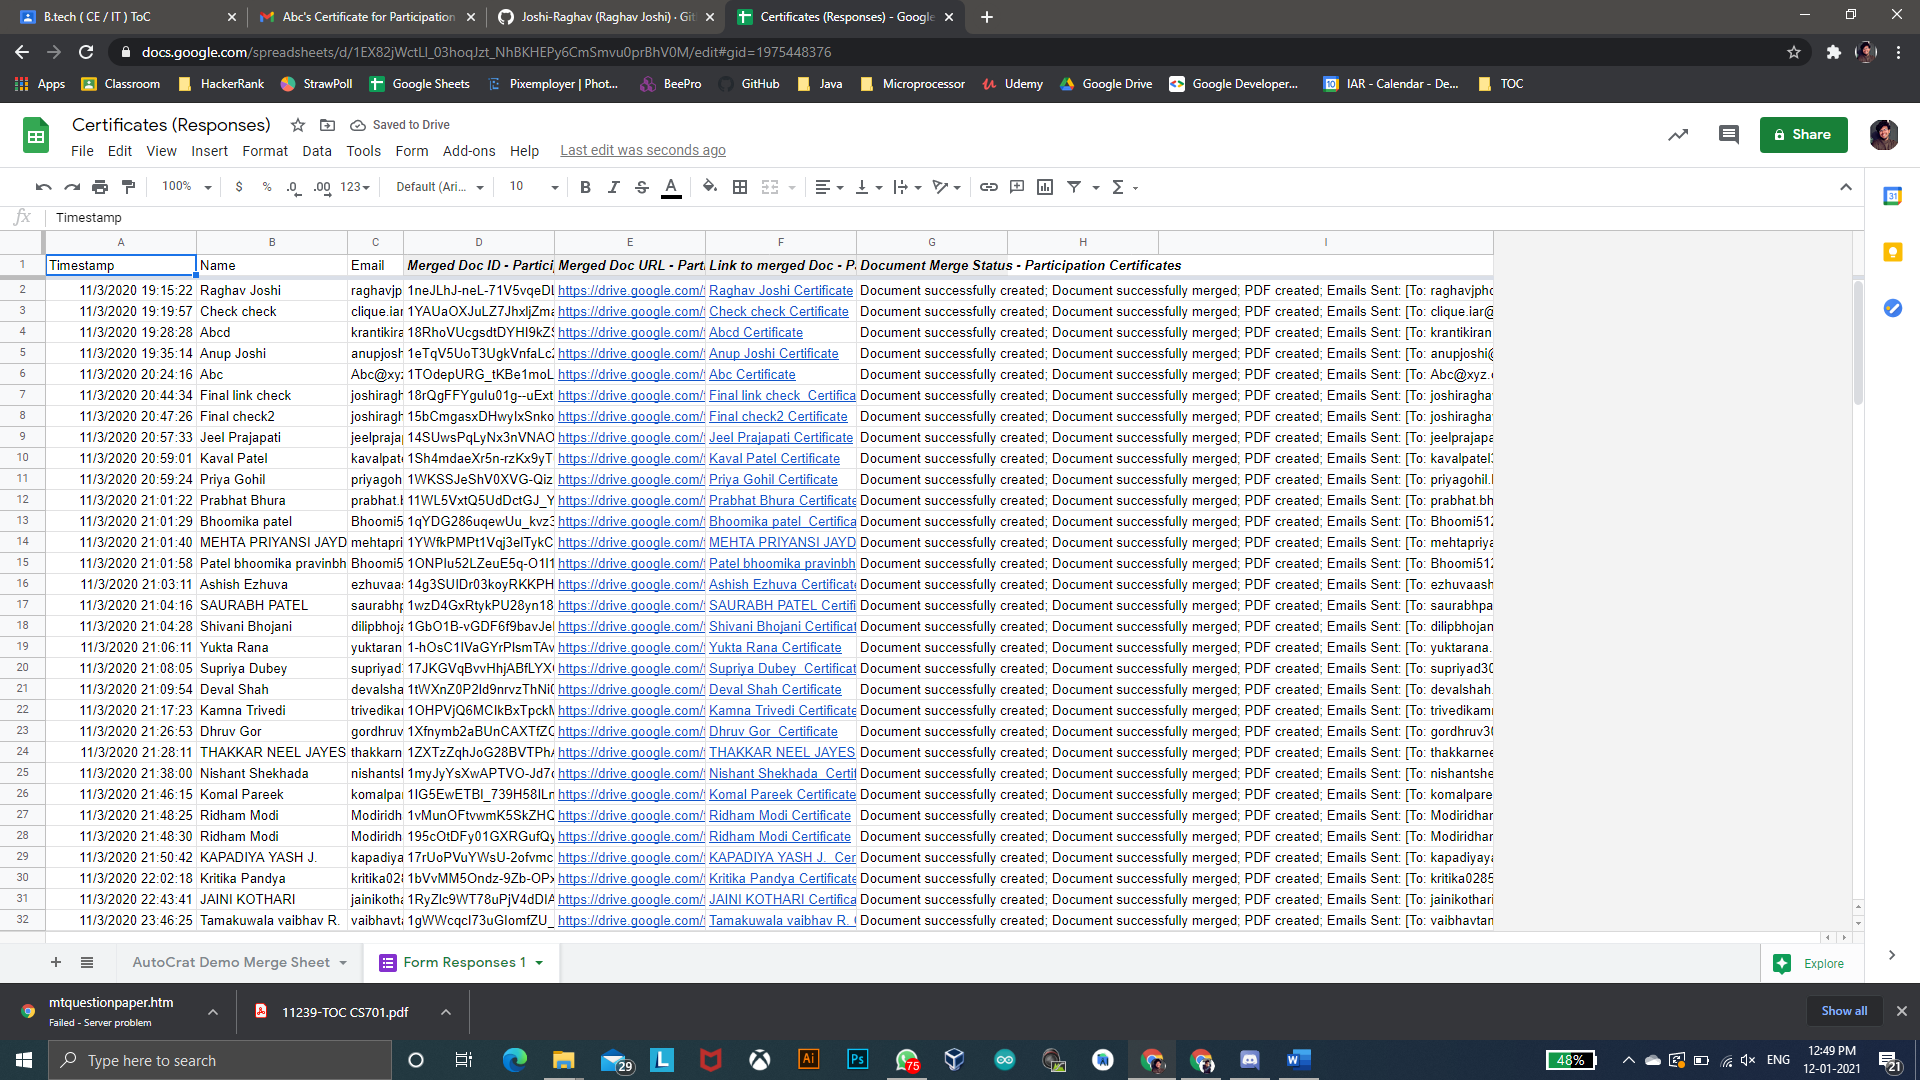Click the paint format icon
This screenshot has width=1920, height=1080.
pyautogui.click(x=128, y=187)
